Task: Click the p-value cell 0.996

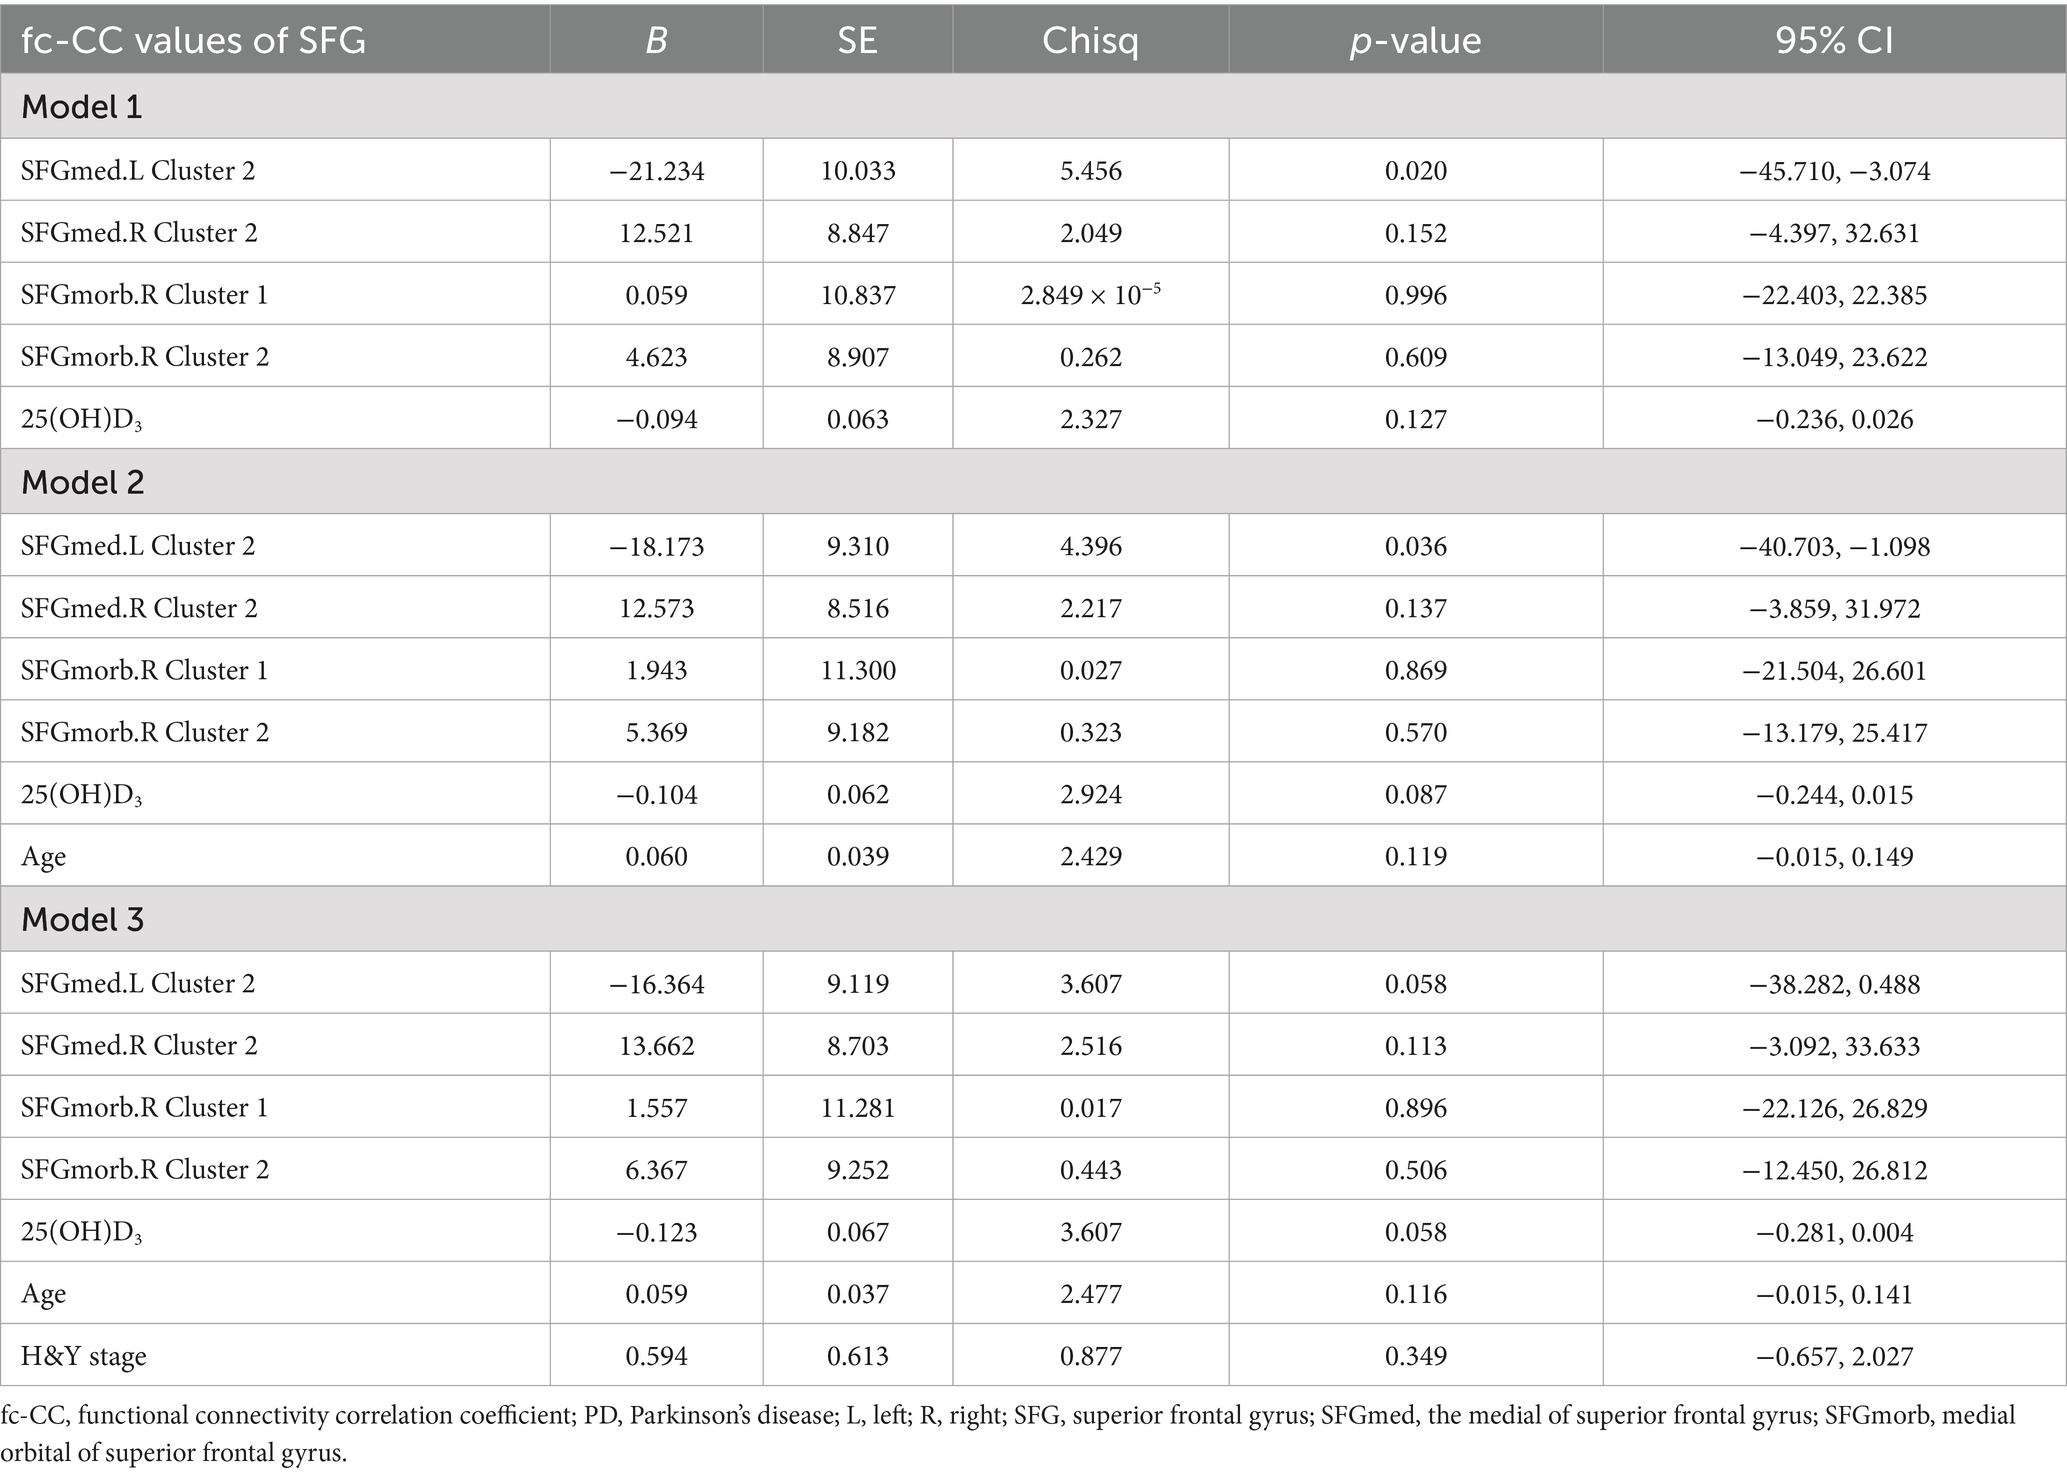Action: (x=1415, y=295)
